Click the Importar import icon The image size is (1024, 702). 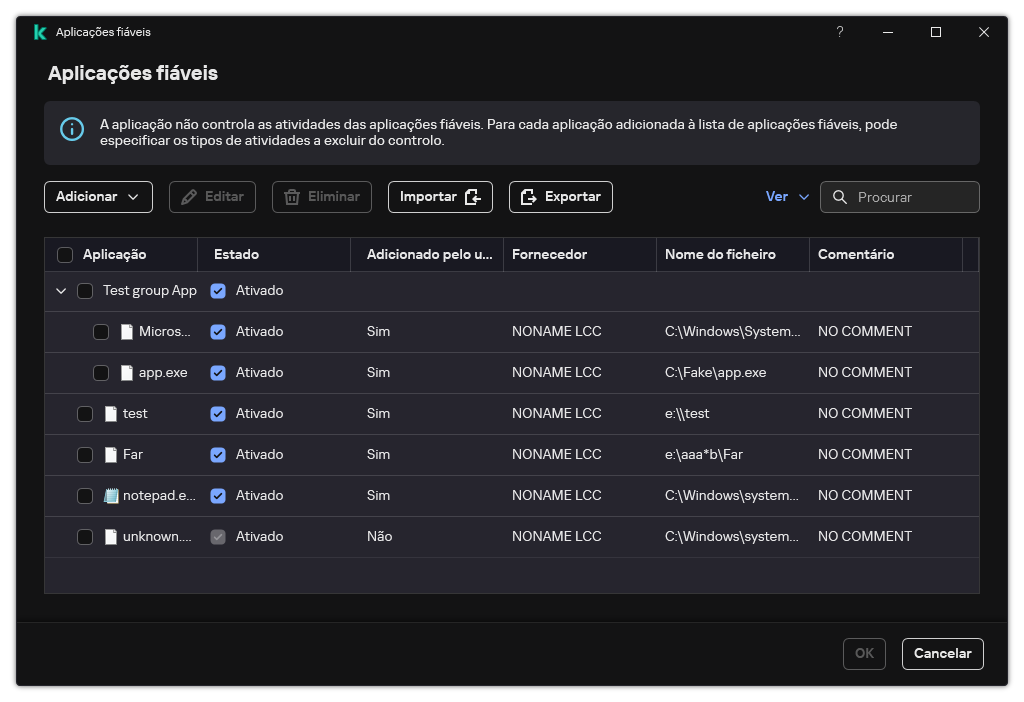(472, 197)
